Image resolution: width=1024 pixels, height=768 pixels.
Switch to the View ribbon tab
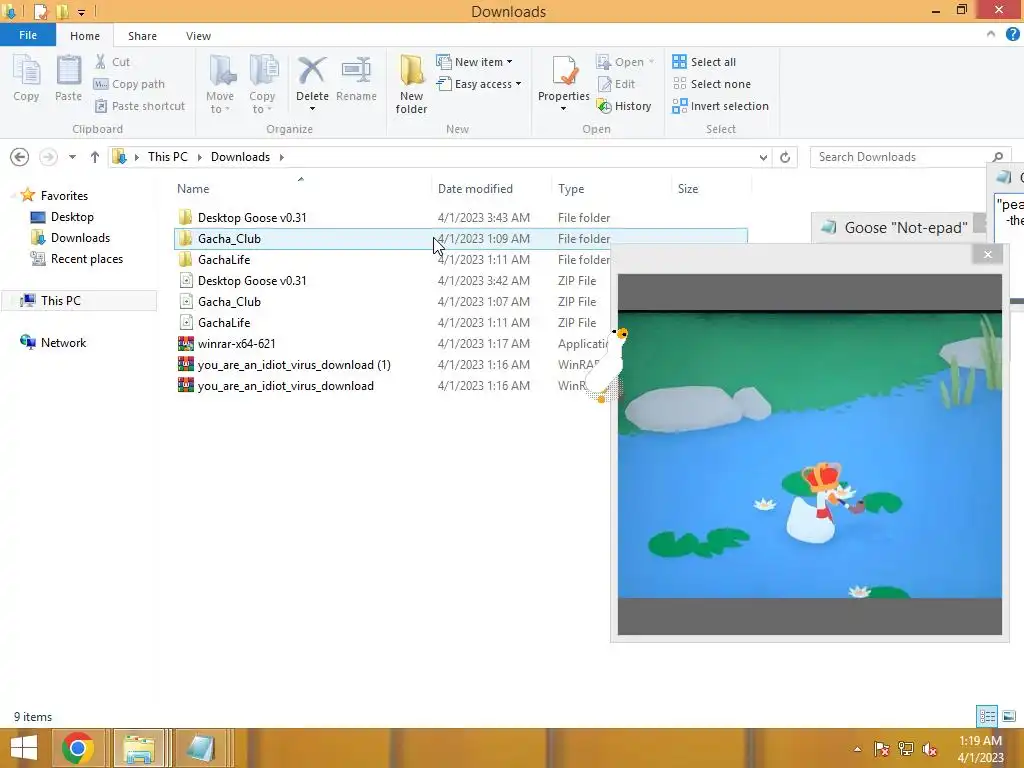pyautogui.click(x=198, y=36)
